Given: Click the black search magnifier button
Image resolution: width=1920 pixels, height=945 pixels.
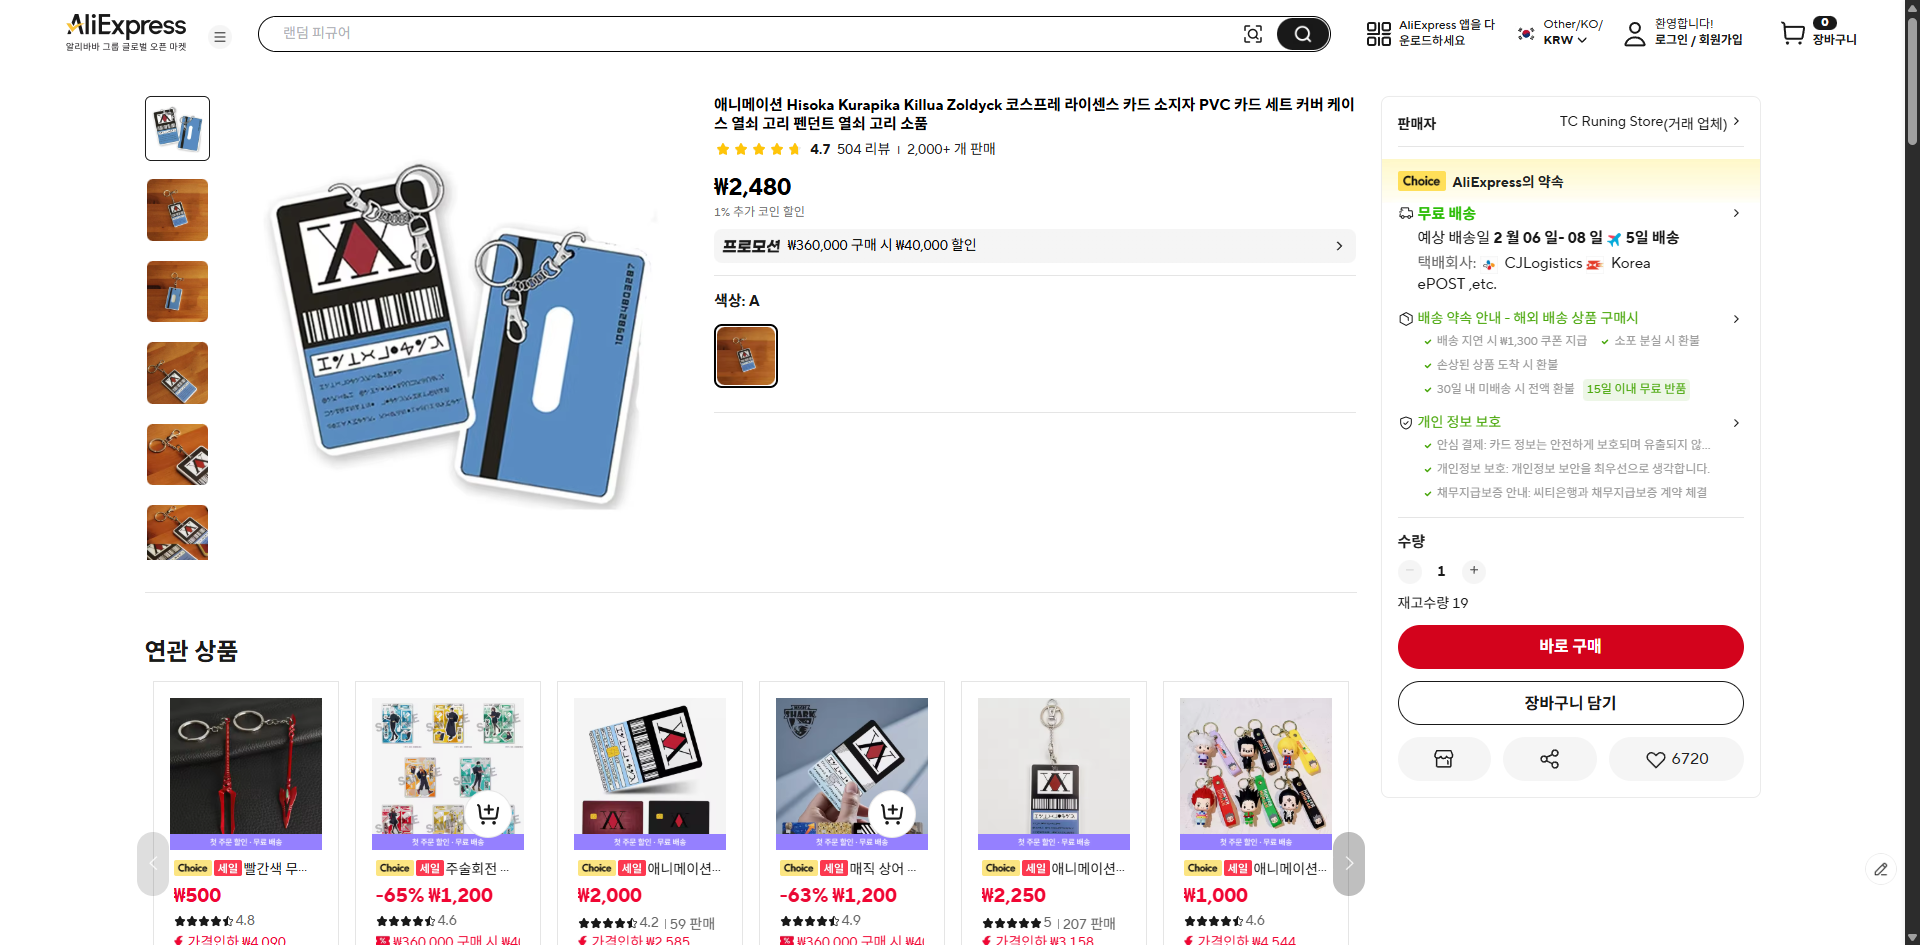Looking at the screenshot, I should [1302, 34].
